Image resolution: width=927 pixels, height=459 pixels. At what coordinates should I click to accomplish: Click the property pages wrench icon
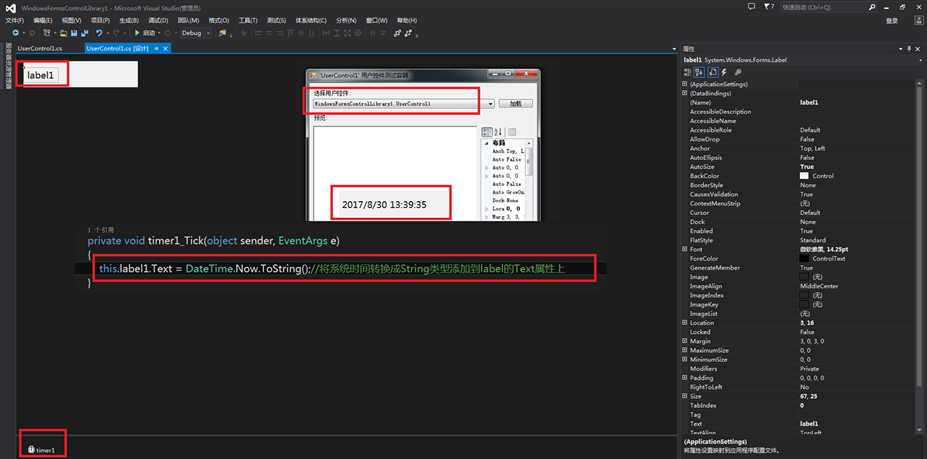click(x=738, y=72)
